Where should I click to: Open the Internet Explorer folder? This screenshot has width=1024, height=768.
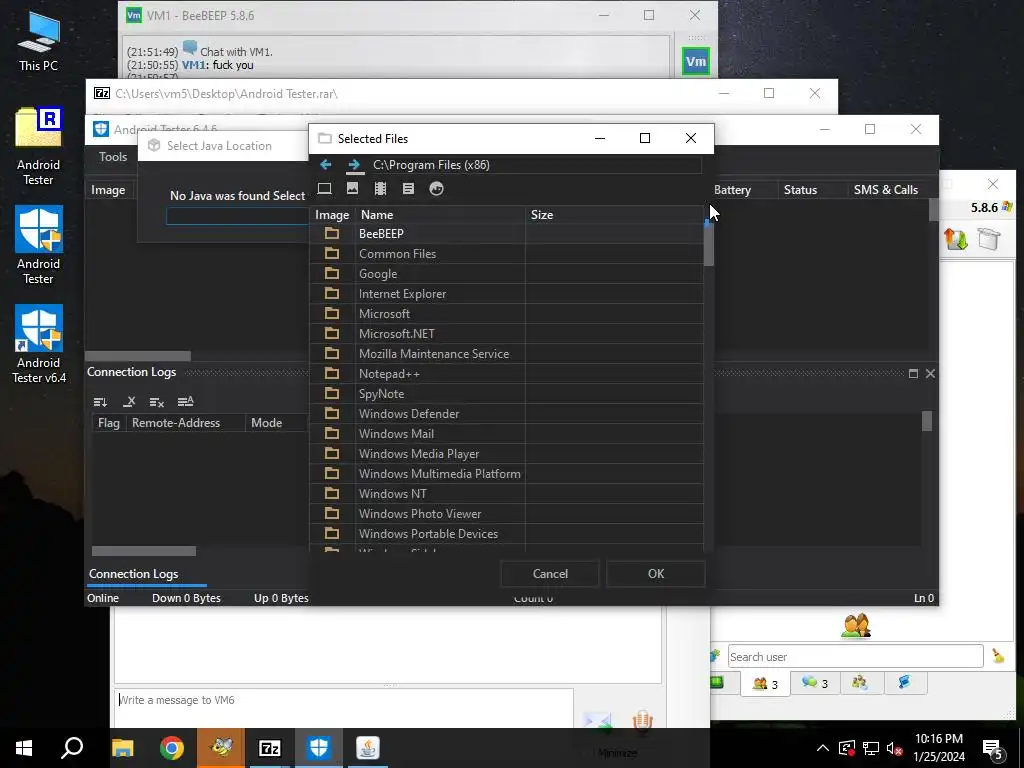tap(507, 294)
